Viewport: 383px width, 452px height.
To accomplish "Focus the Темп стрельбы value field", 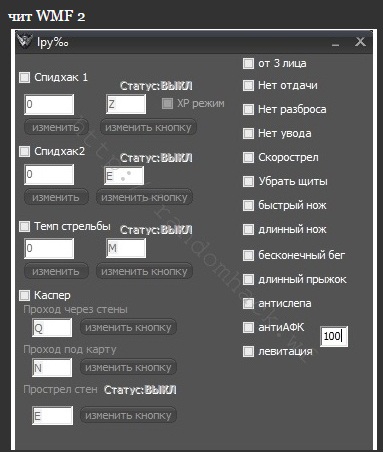I will (x=49, y=248).
